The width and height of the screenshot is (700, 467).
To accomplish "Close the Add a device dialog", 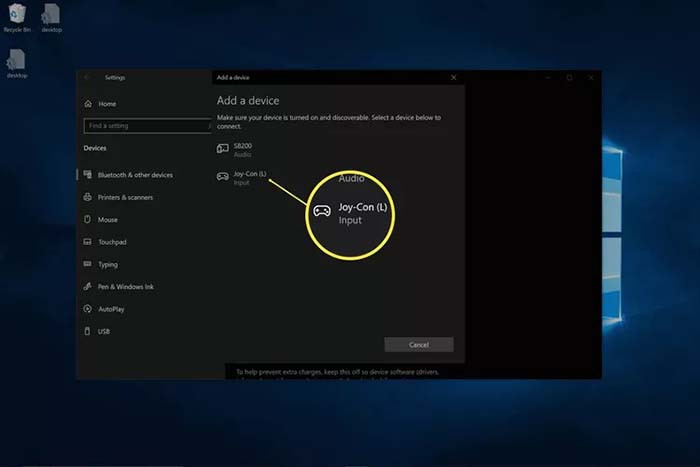I will (x=454, y=77).
